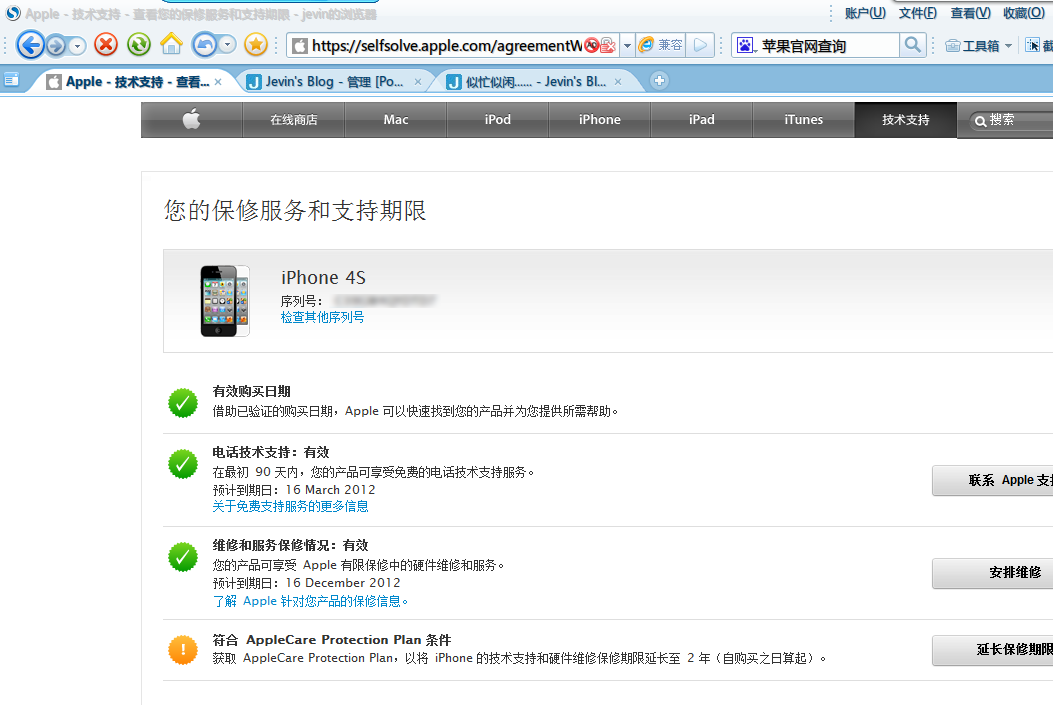Click the go arrow next to the compatibility button
Viewport: 1053px width, 705px height.
tap(700, 45)
